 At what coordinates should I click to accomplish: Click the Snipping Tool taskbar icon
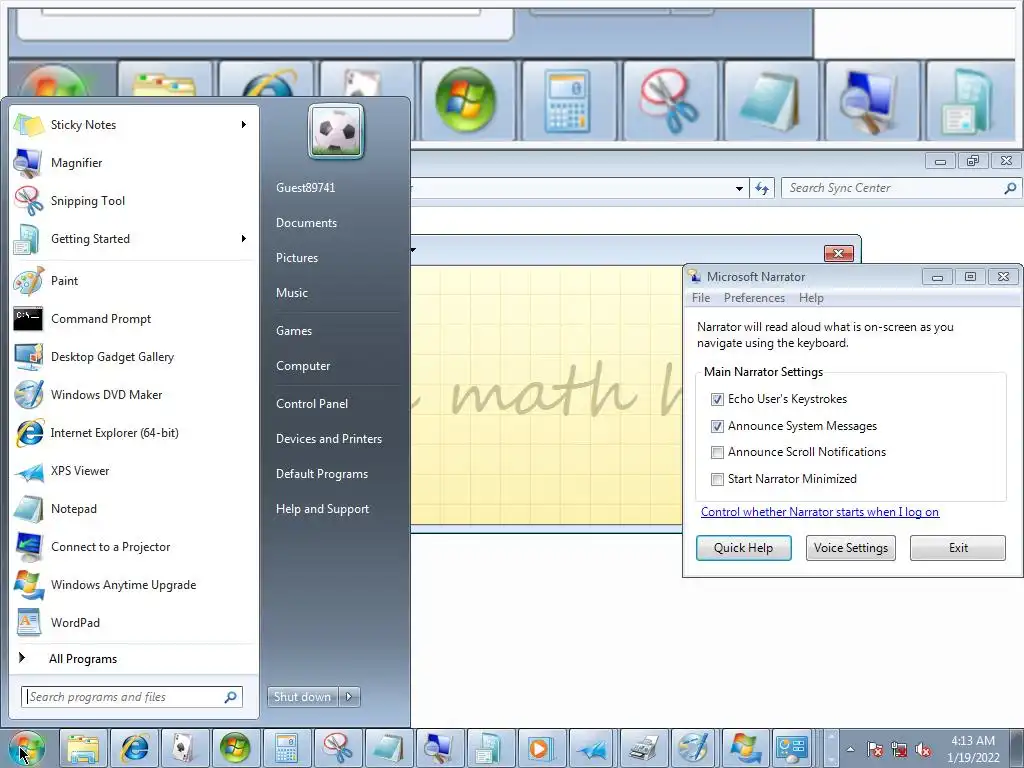(x=338, y=748)
